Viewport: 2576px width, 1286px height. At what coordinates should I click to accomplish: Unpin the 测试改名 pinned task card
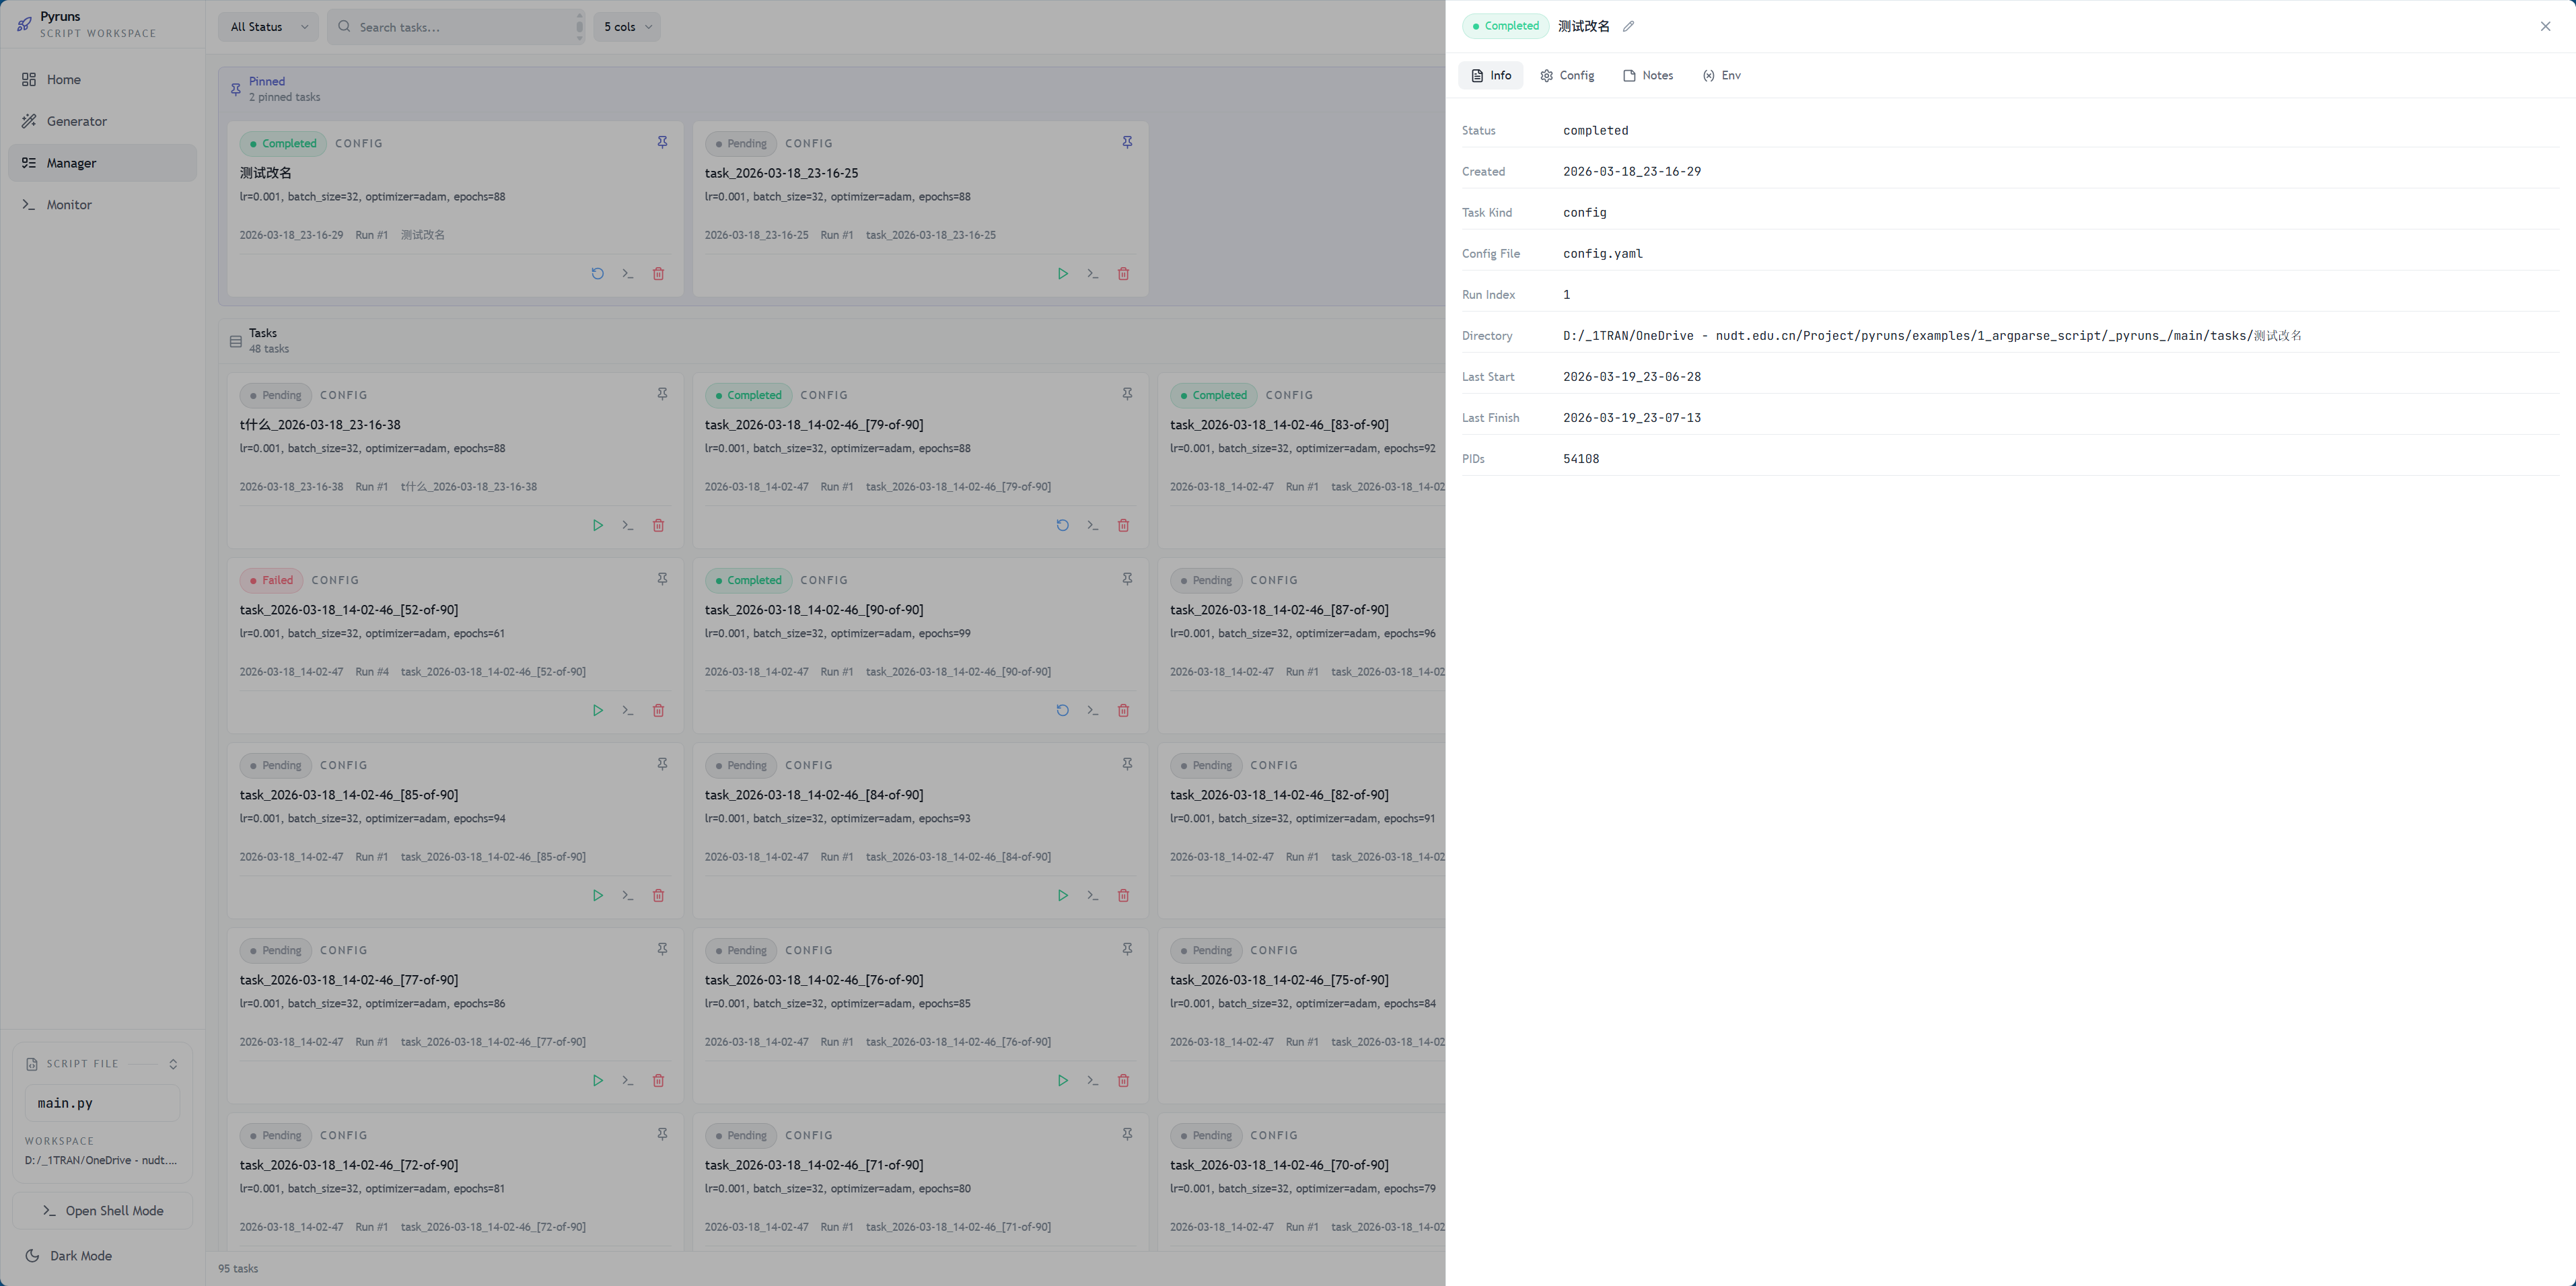(x=662, y=143)
